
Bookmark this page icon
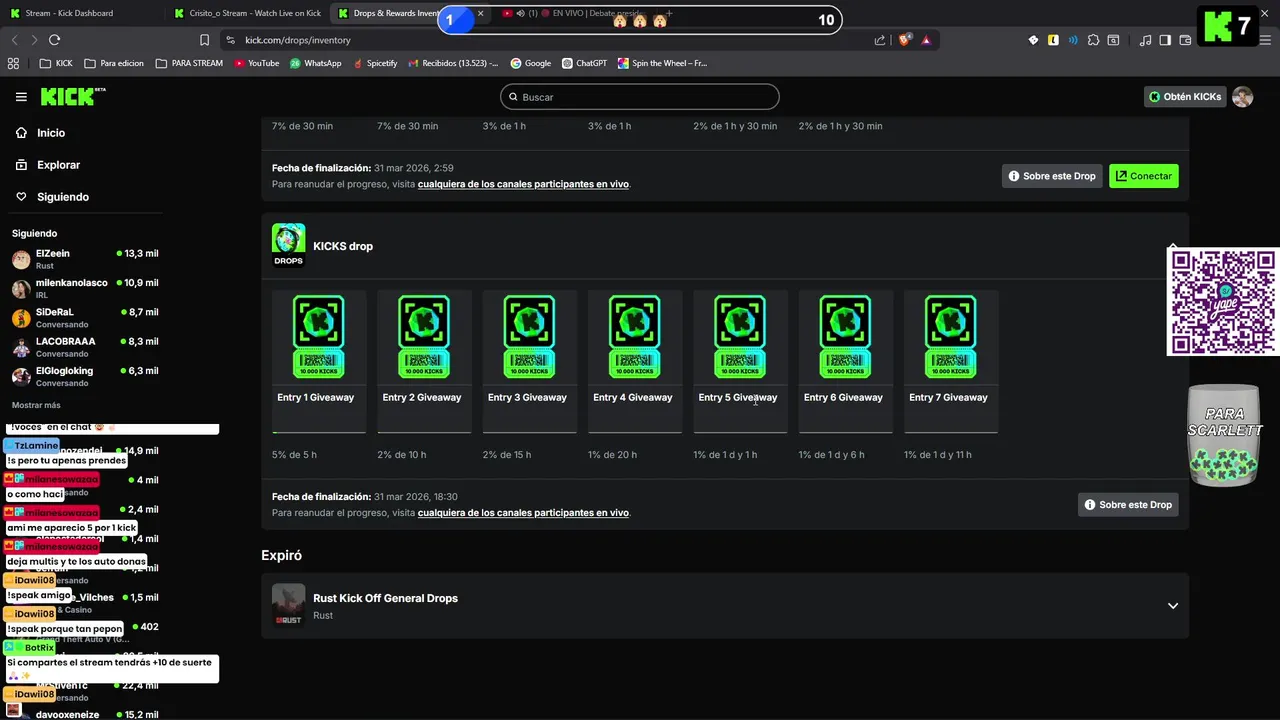(205, 40)
